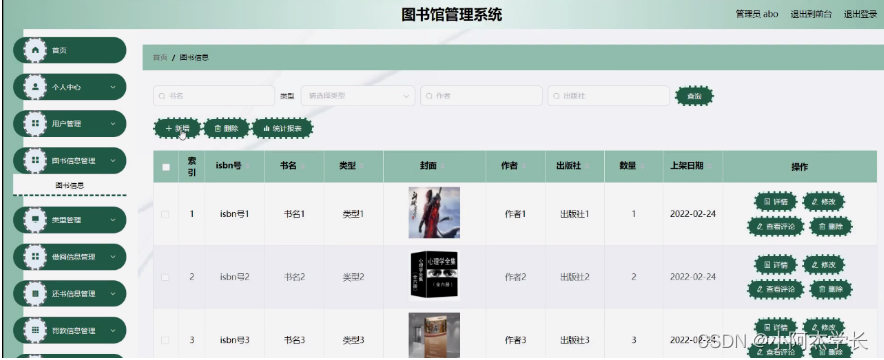884x360 pixels.
Task: Expand the 借阅信息管理 menu chevron
Action: click(113, 257)
